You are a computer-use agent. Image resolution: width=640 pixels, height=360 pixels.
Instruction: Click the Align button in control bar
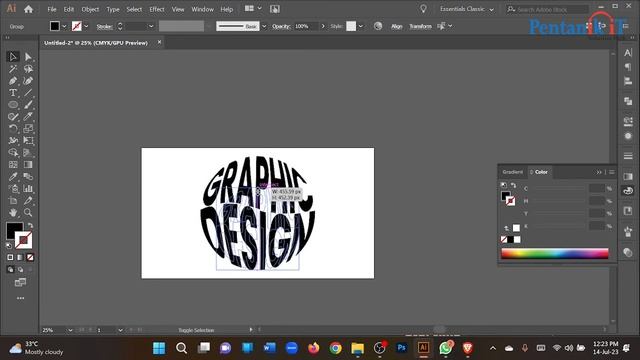click(397, 26)
